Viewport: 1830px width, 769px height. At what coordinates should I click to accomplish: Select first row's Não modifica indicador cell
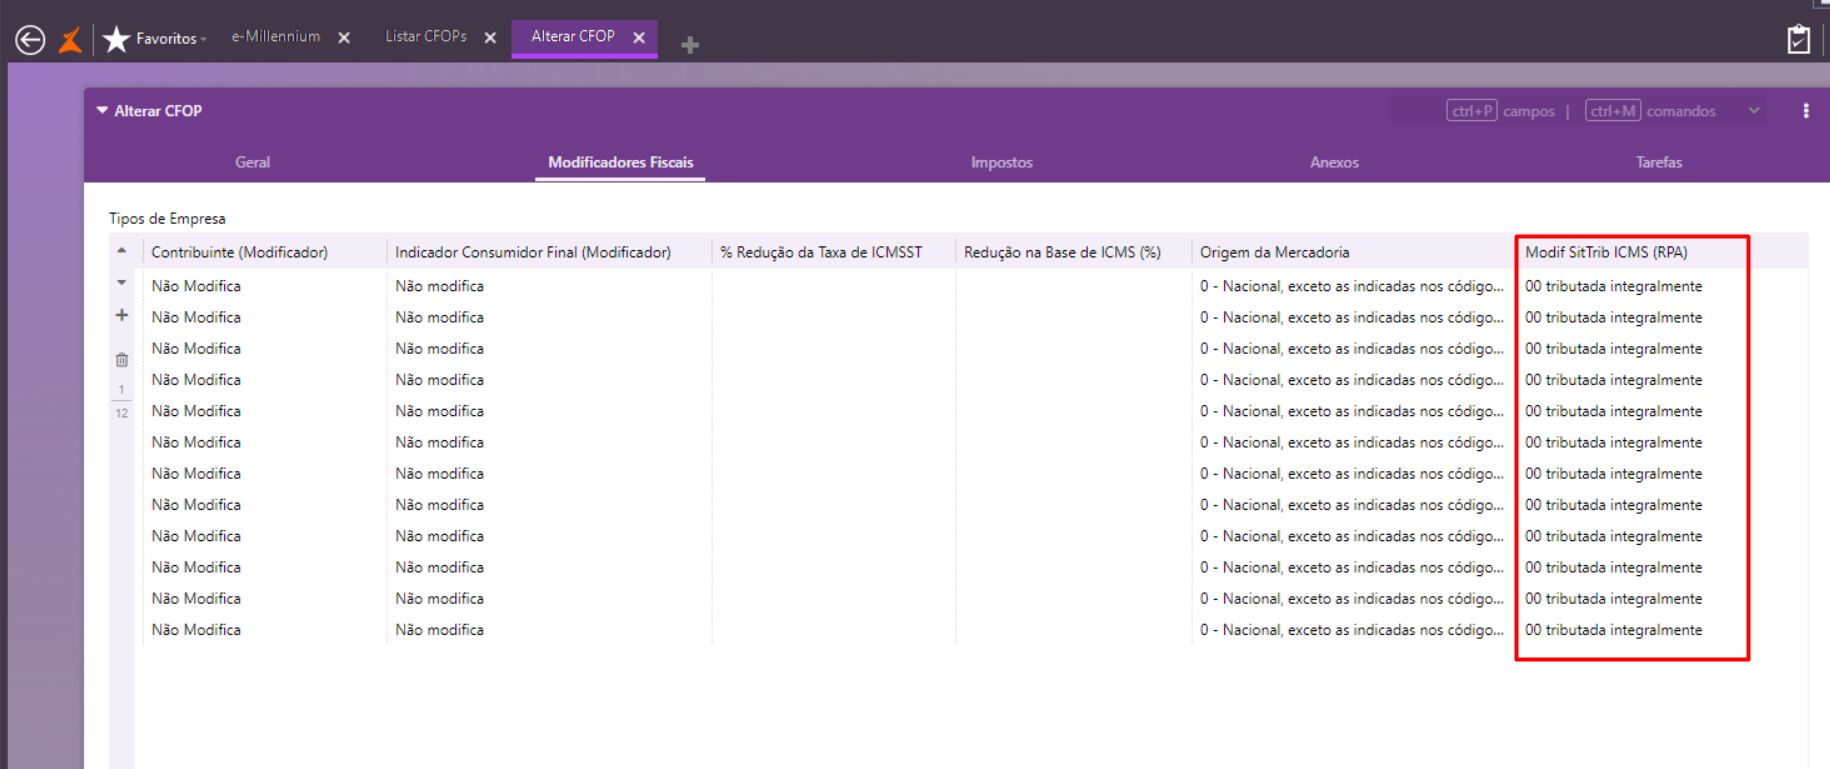(x=549, y=286)
